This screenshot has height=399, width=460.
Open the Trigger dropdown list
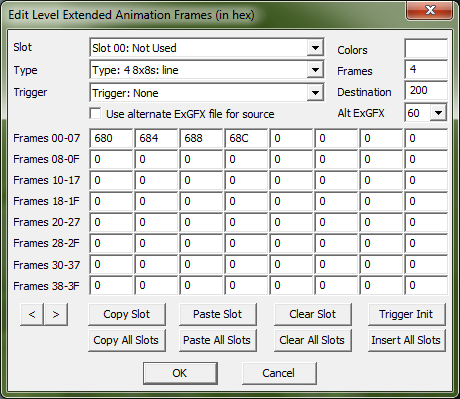click(315, 93)
